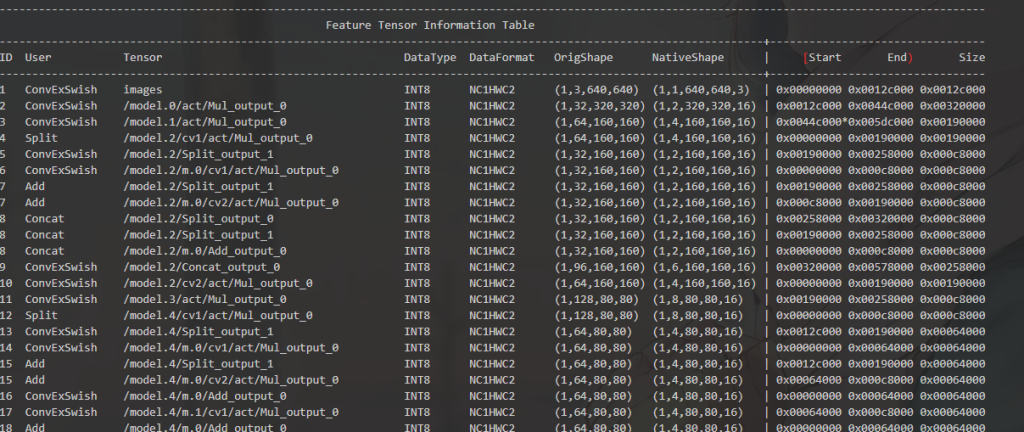The width and height of the screenshot is (1024, 432).
Task: Click the Feature Tensor Information Table title
Action: point(430,25)
